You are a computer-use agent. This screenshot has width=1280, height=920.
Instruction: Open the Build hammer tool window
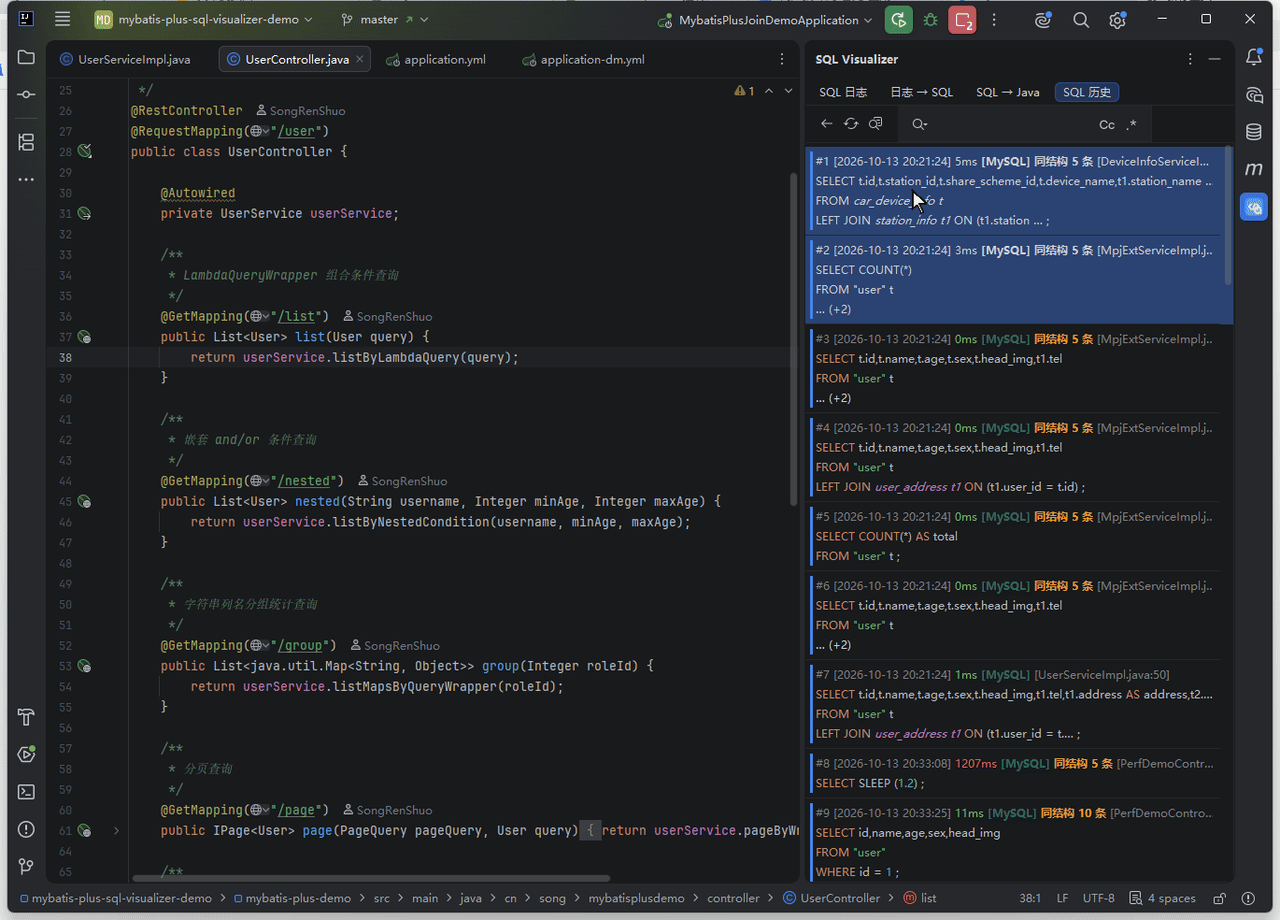coord(26,718)
